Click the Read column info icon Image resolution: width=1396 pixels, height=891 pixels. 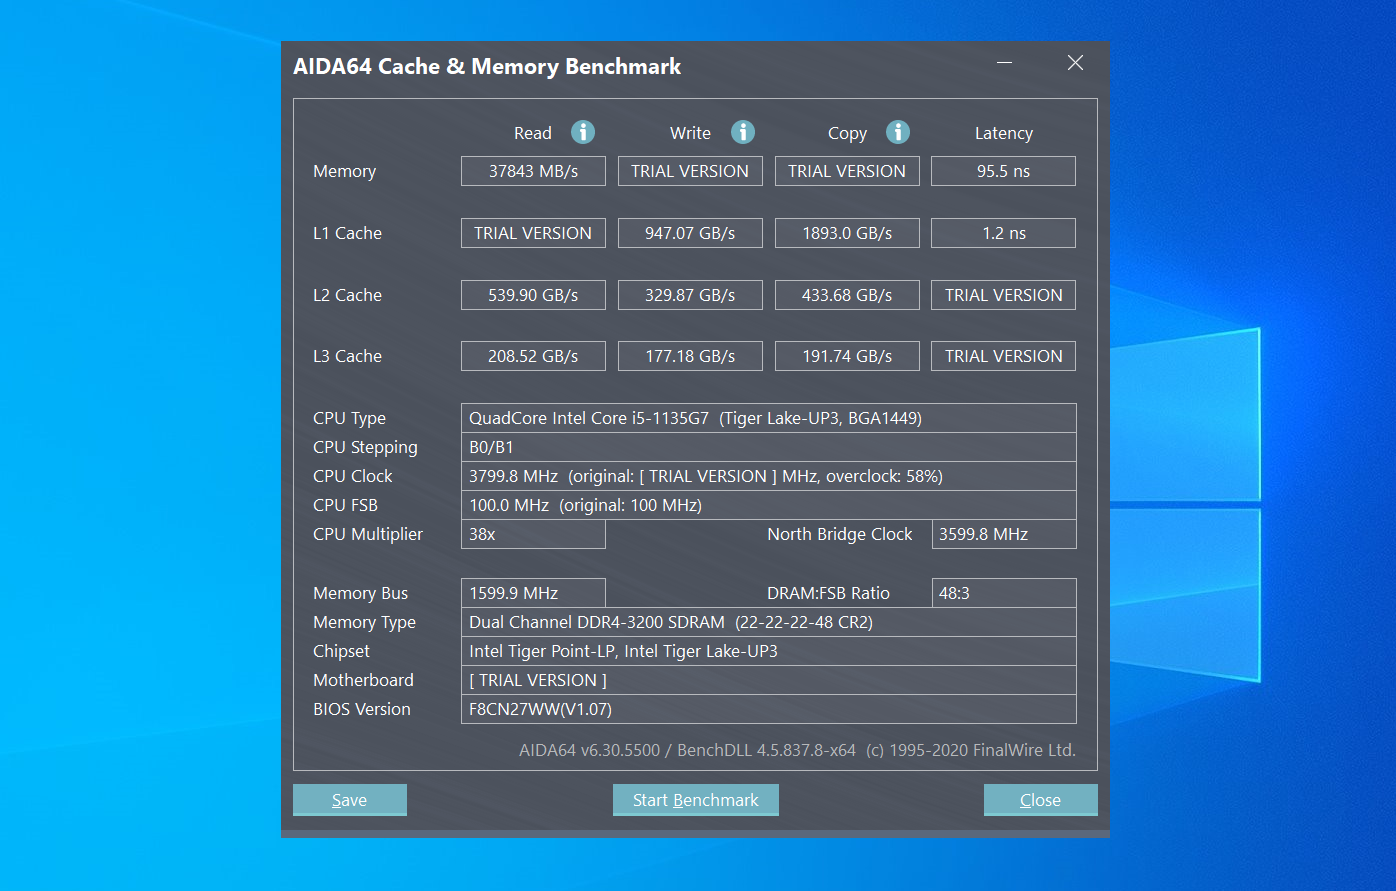tap(583, 132)
